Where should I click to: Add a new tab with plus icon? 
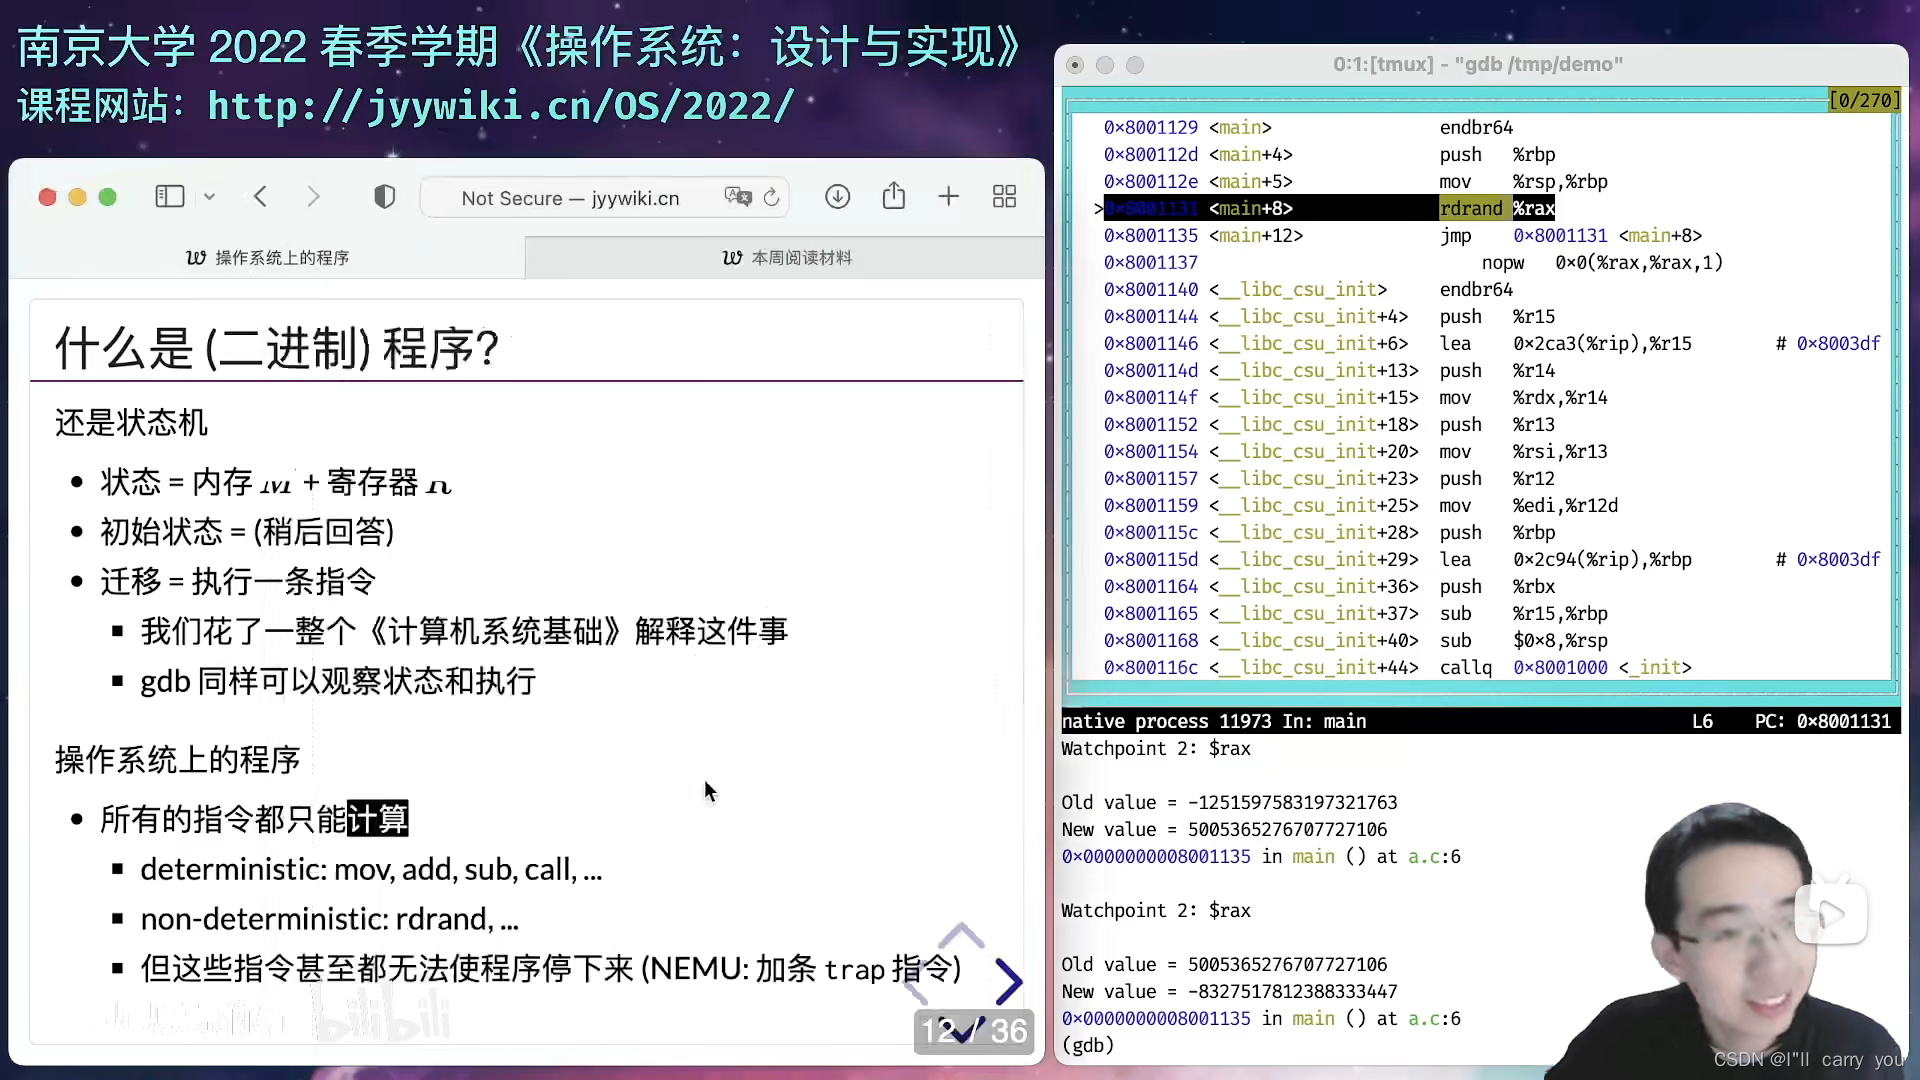(949, 197)
